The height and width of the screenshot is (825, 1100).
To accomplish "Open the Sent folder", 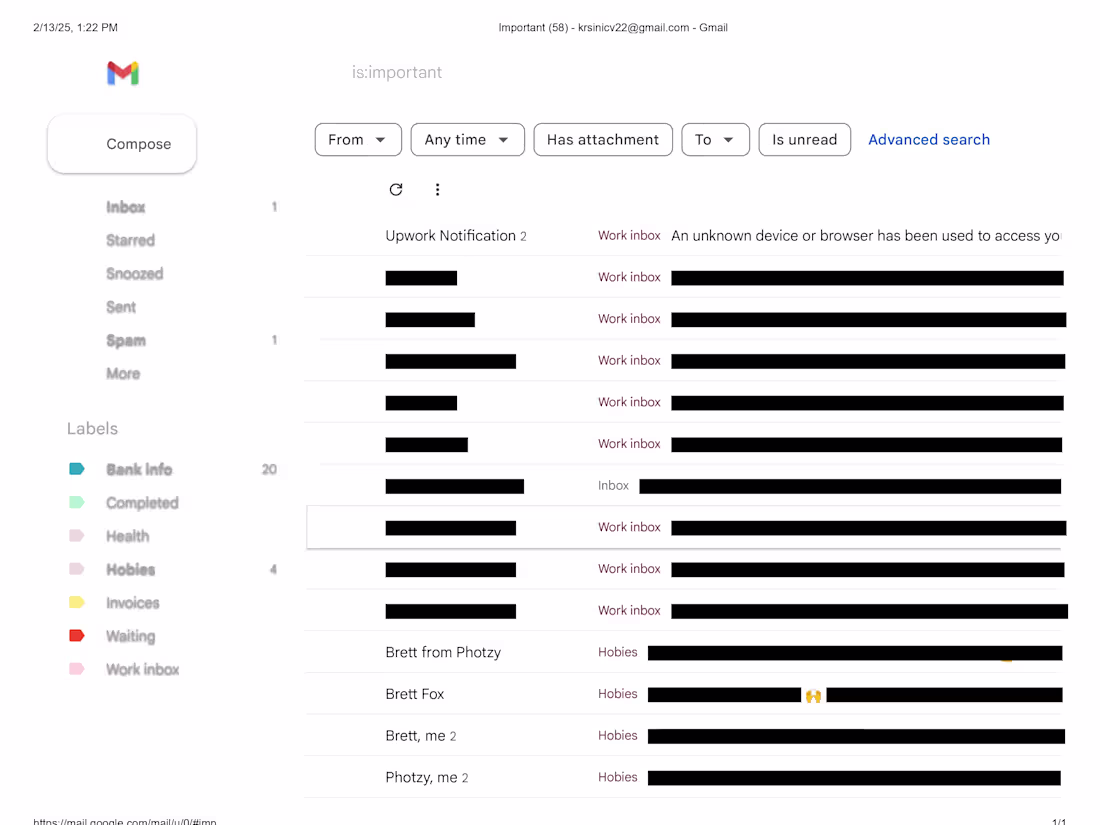I will (121, 307).
